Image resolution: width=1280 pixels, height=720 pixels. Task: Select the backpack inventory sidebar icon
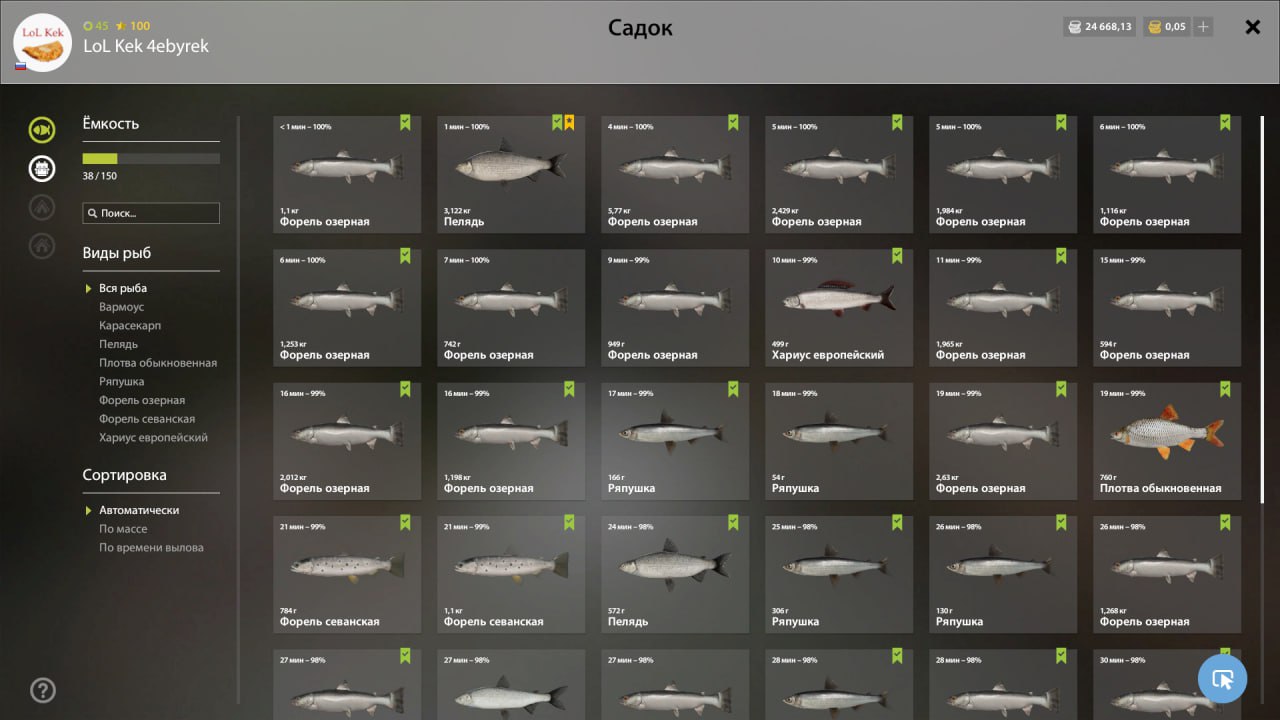pyautogui.click(x=42, y=168)
